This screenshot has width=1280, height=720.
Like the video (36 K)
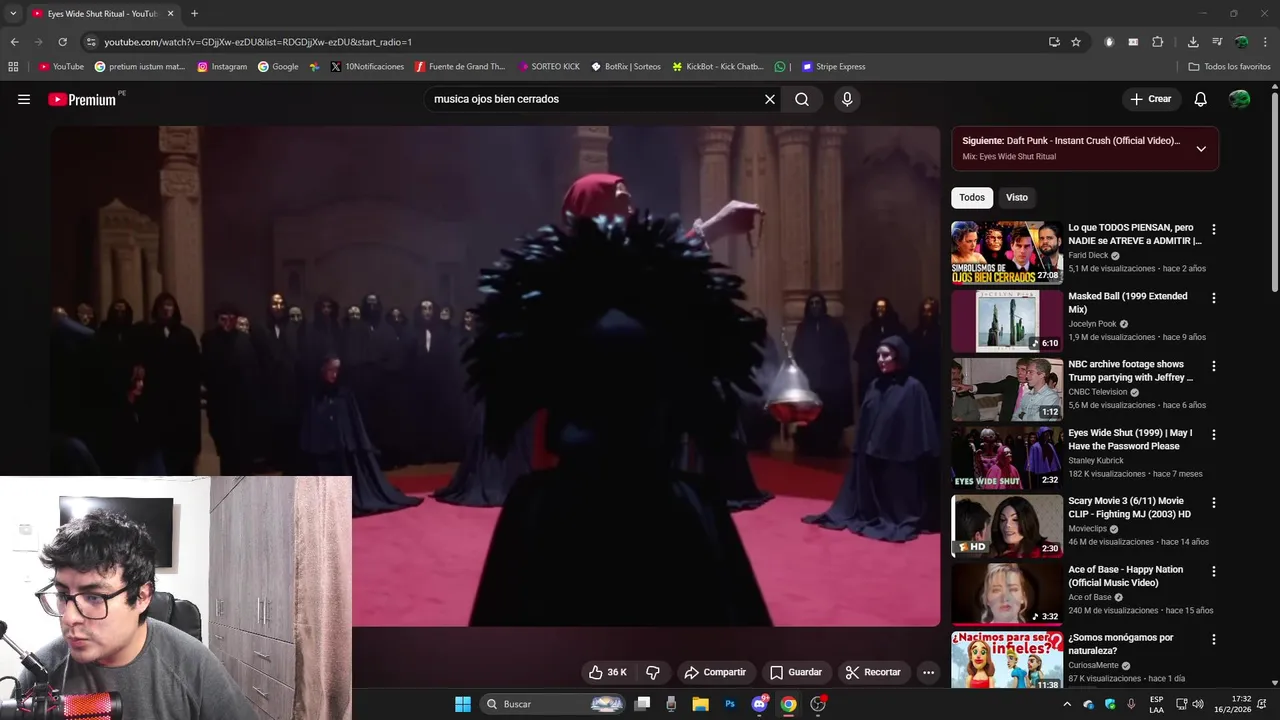tap(608, 672)
